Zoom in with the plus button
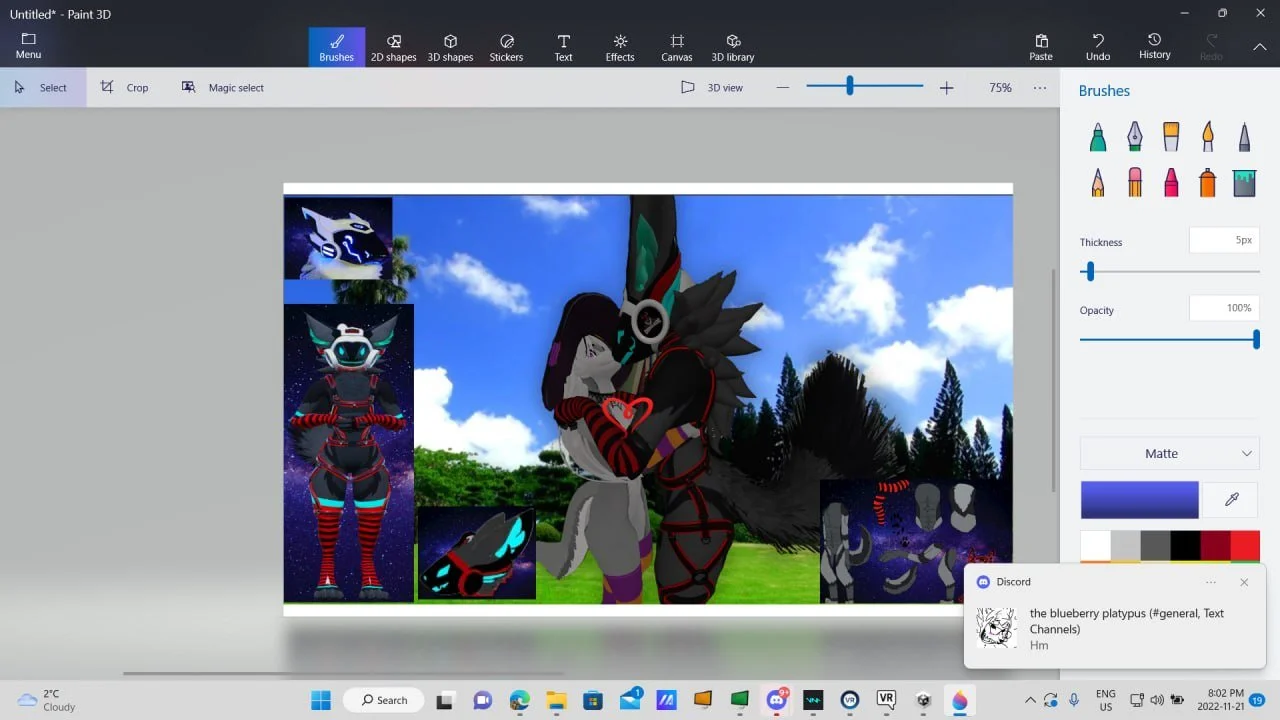This screenshot has width=1280, height=720. pyautogui.click(x=946, y=88)
